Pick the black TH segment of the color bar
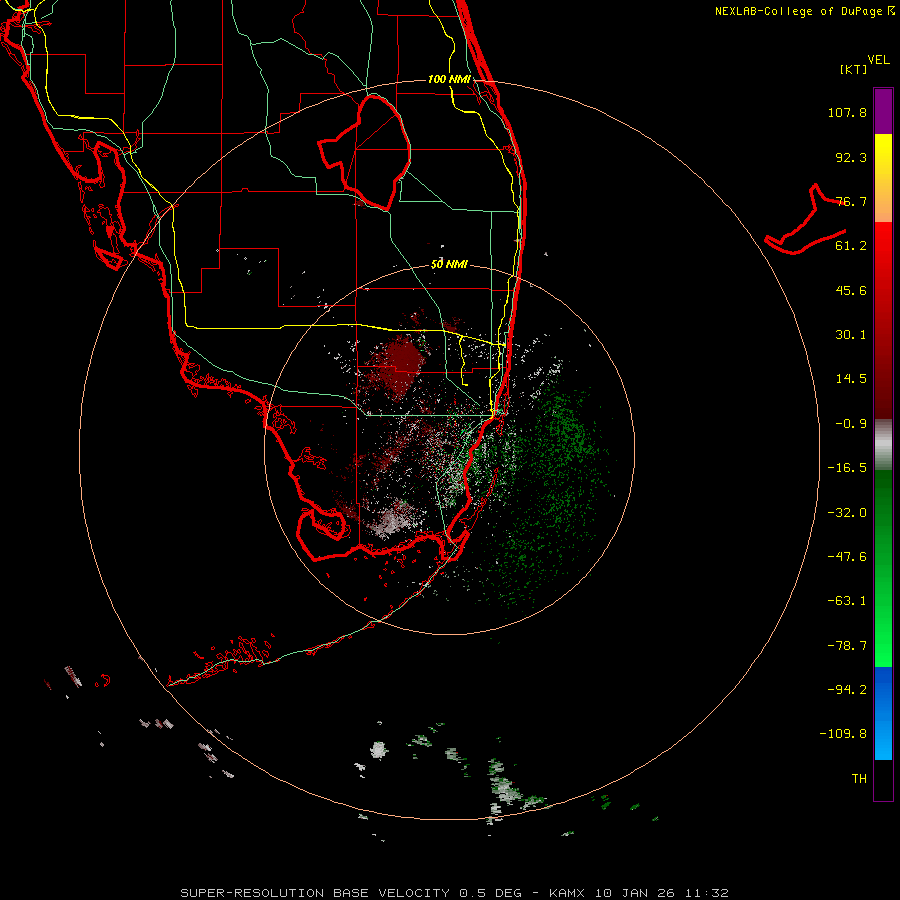 [883, 779]
